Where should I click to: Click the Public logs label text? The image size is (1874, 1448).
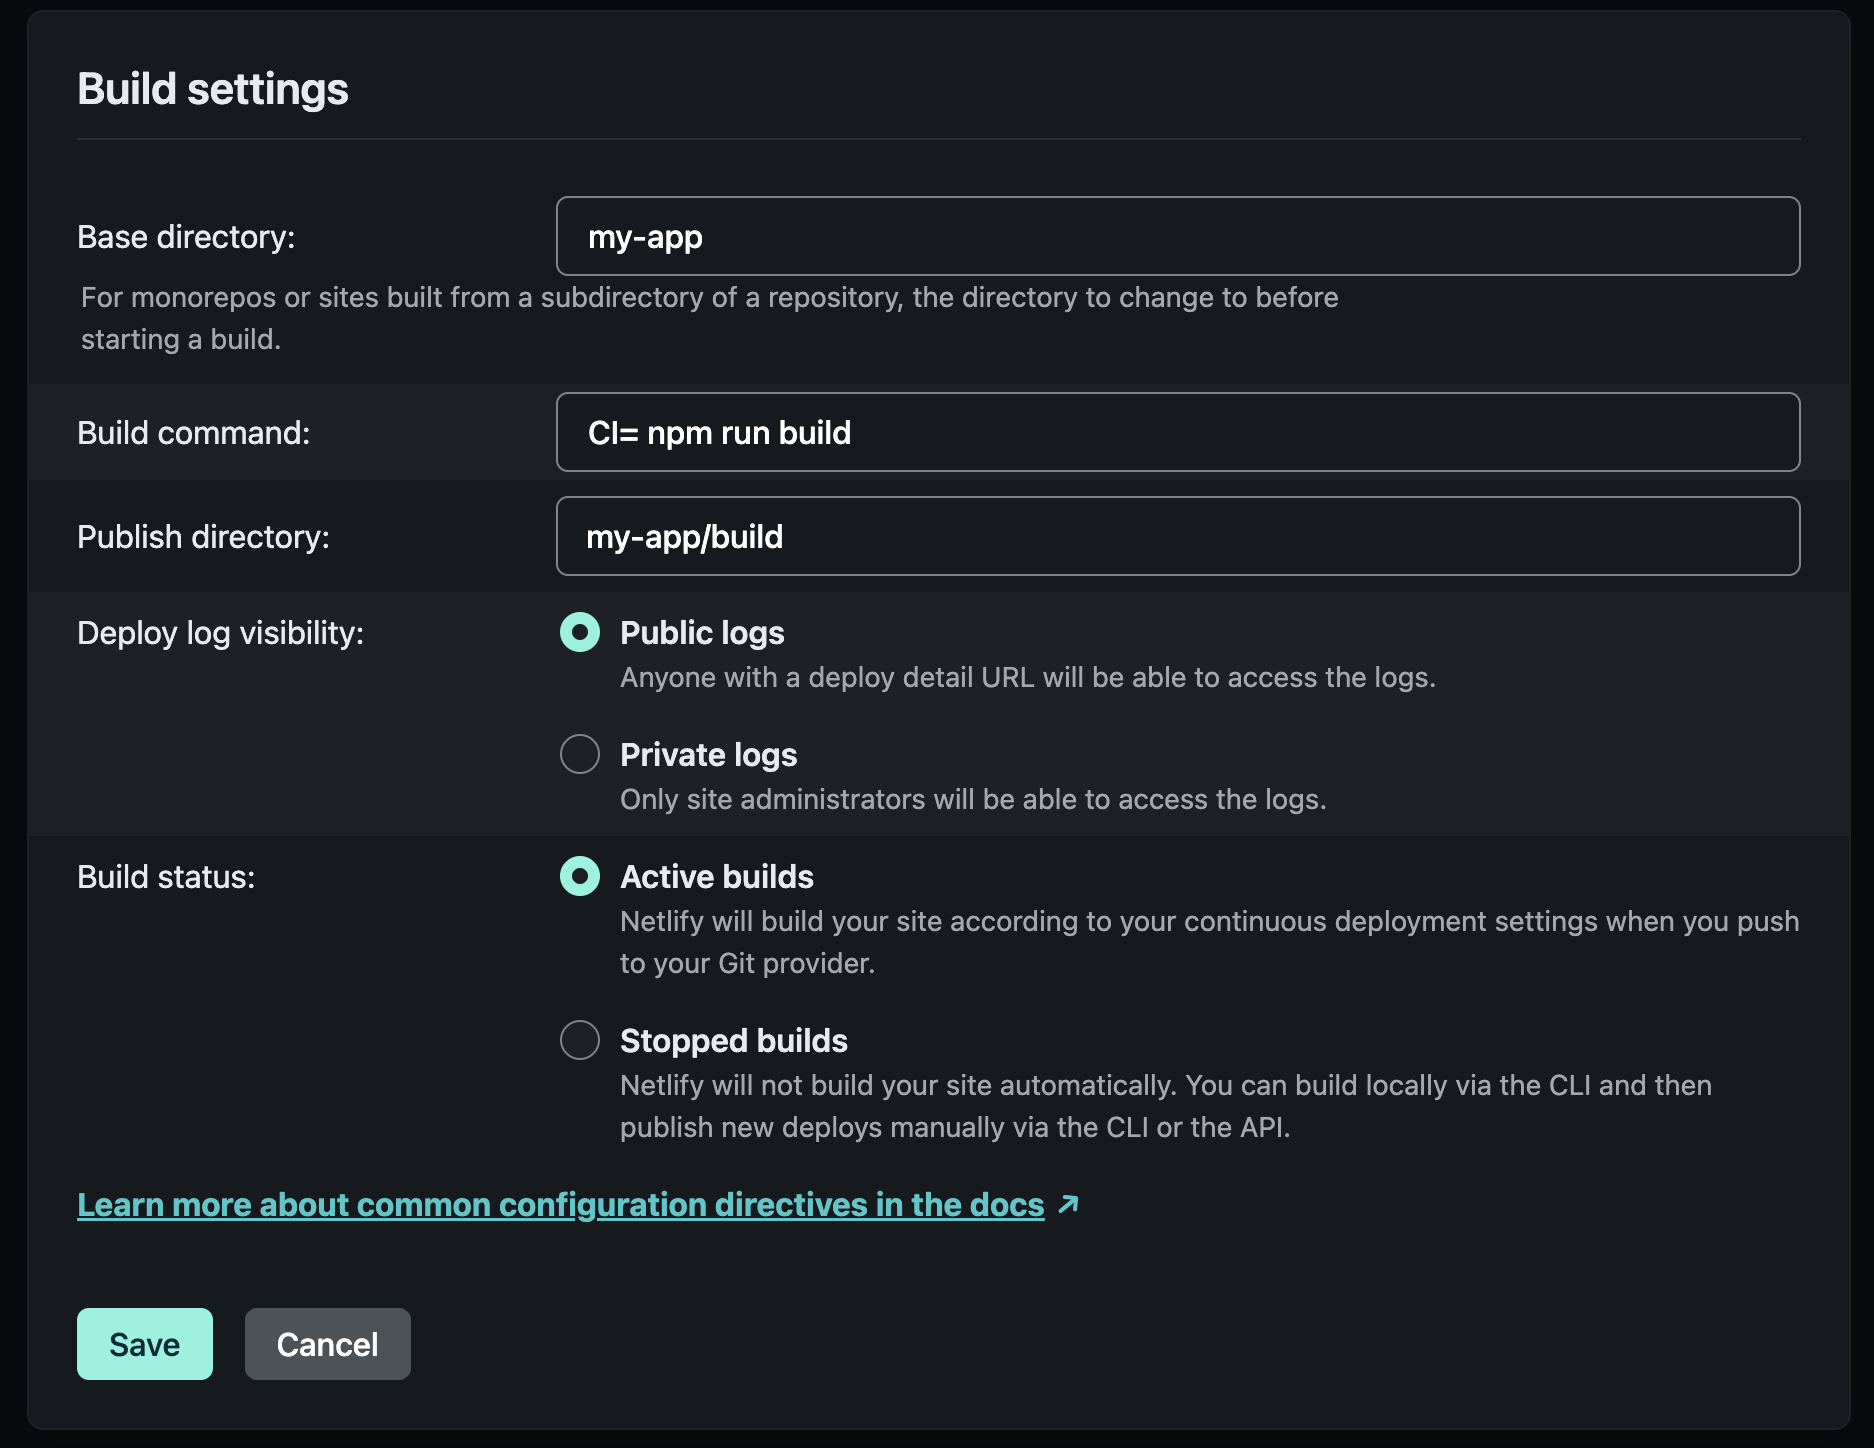(x=702, y=633)
